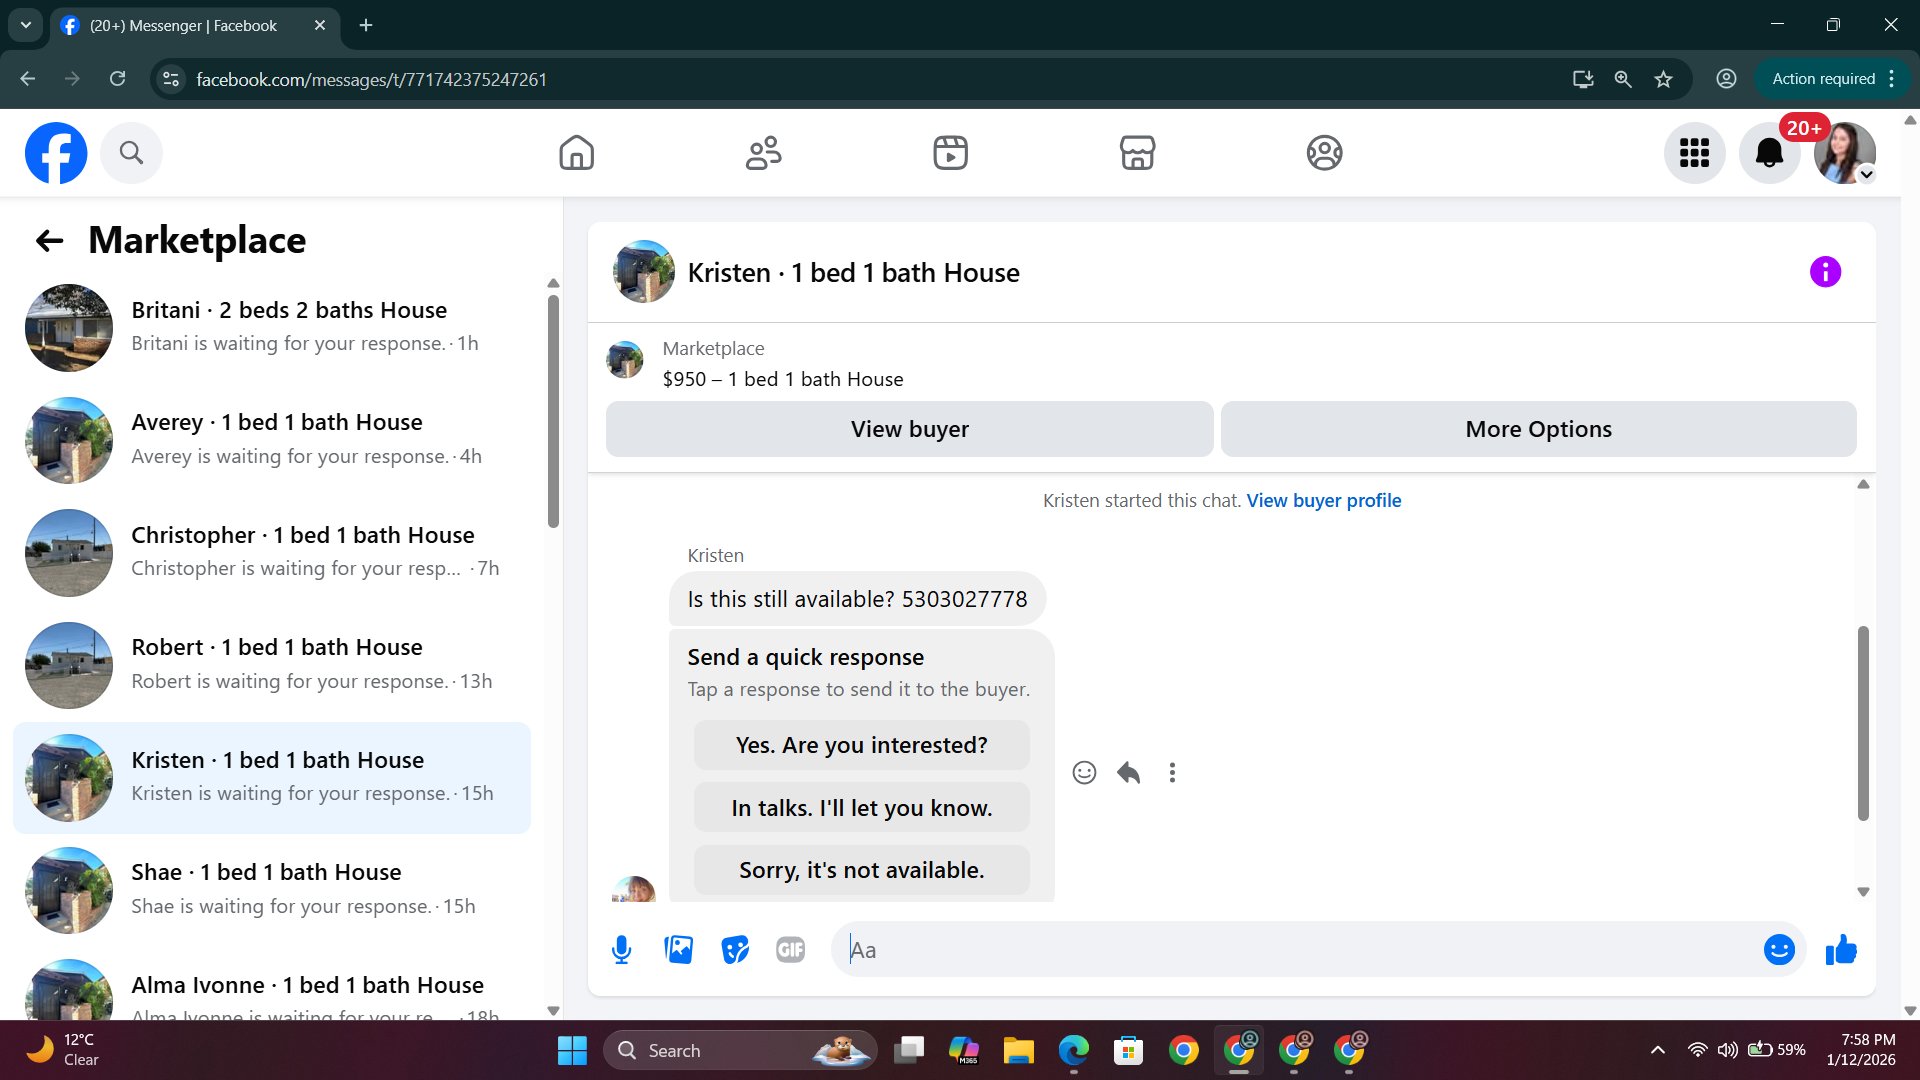Send quick response 'Yes. Are you interested?'
The image size is (1920, 1080).
click(x=861, y=745)
